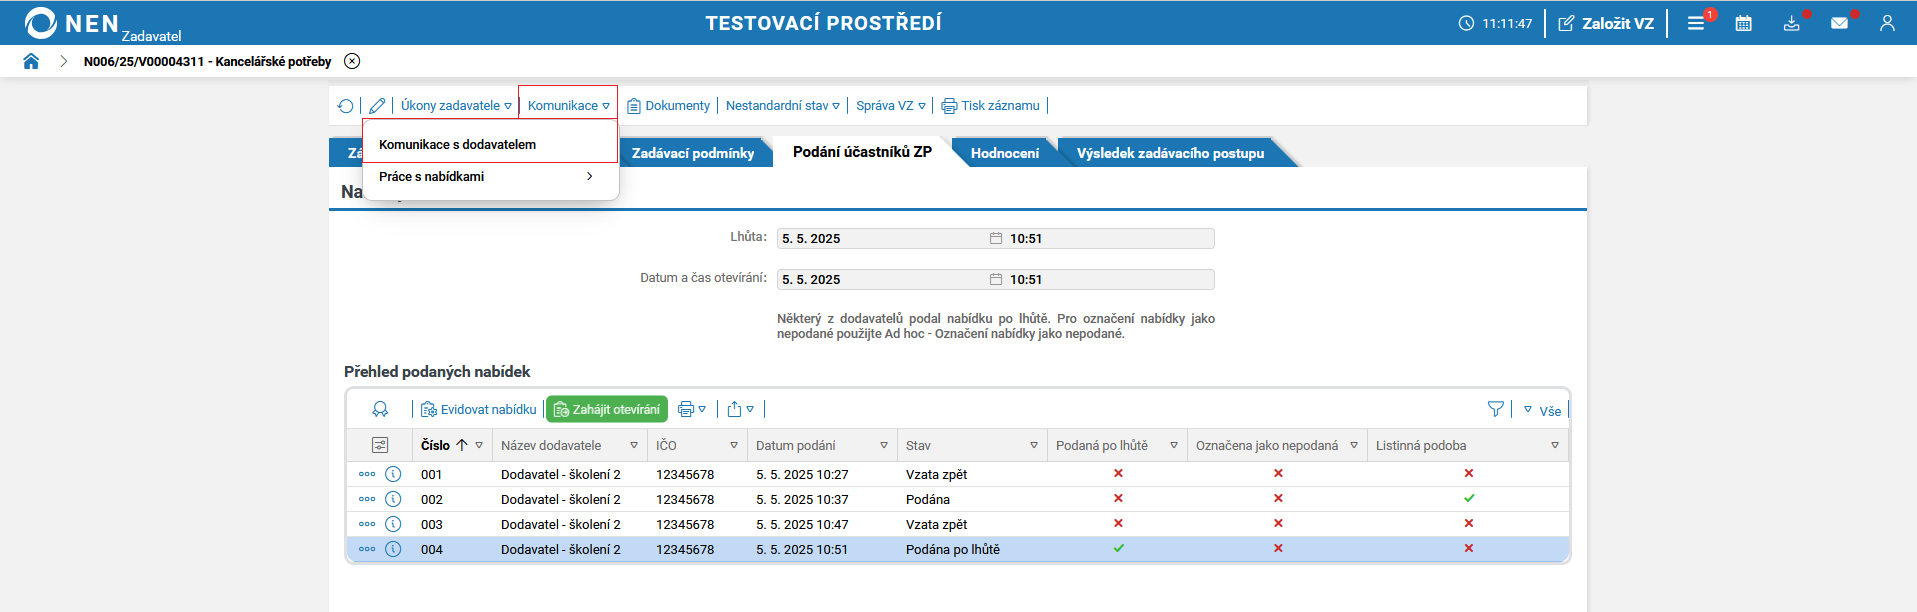Switch to Zadávací podmínky tab

coord(693,153)
